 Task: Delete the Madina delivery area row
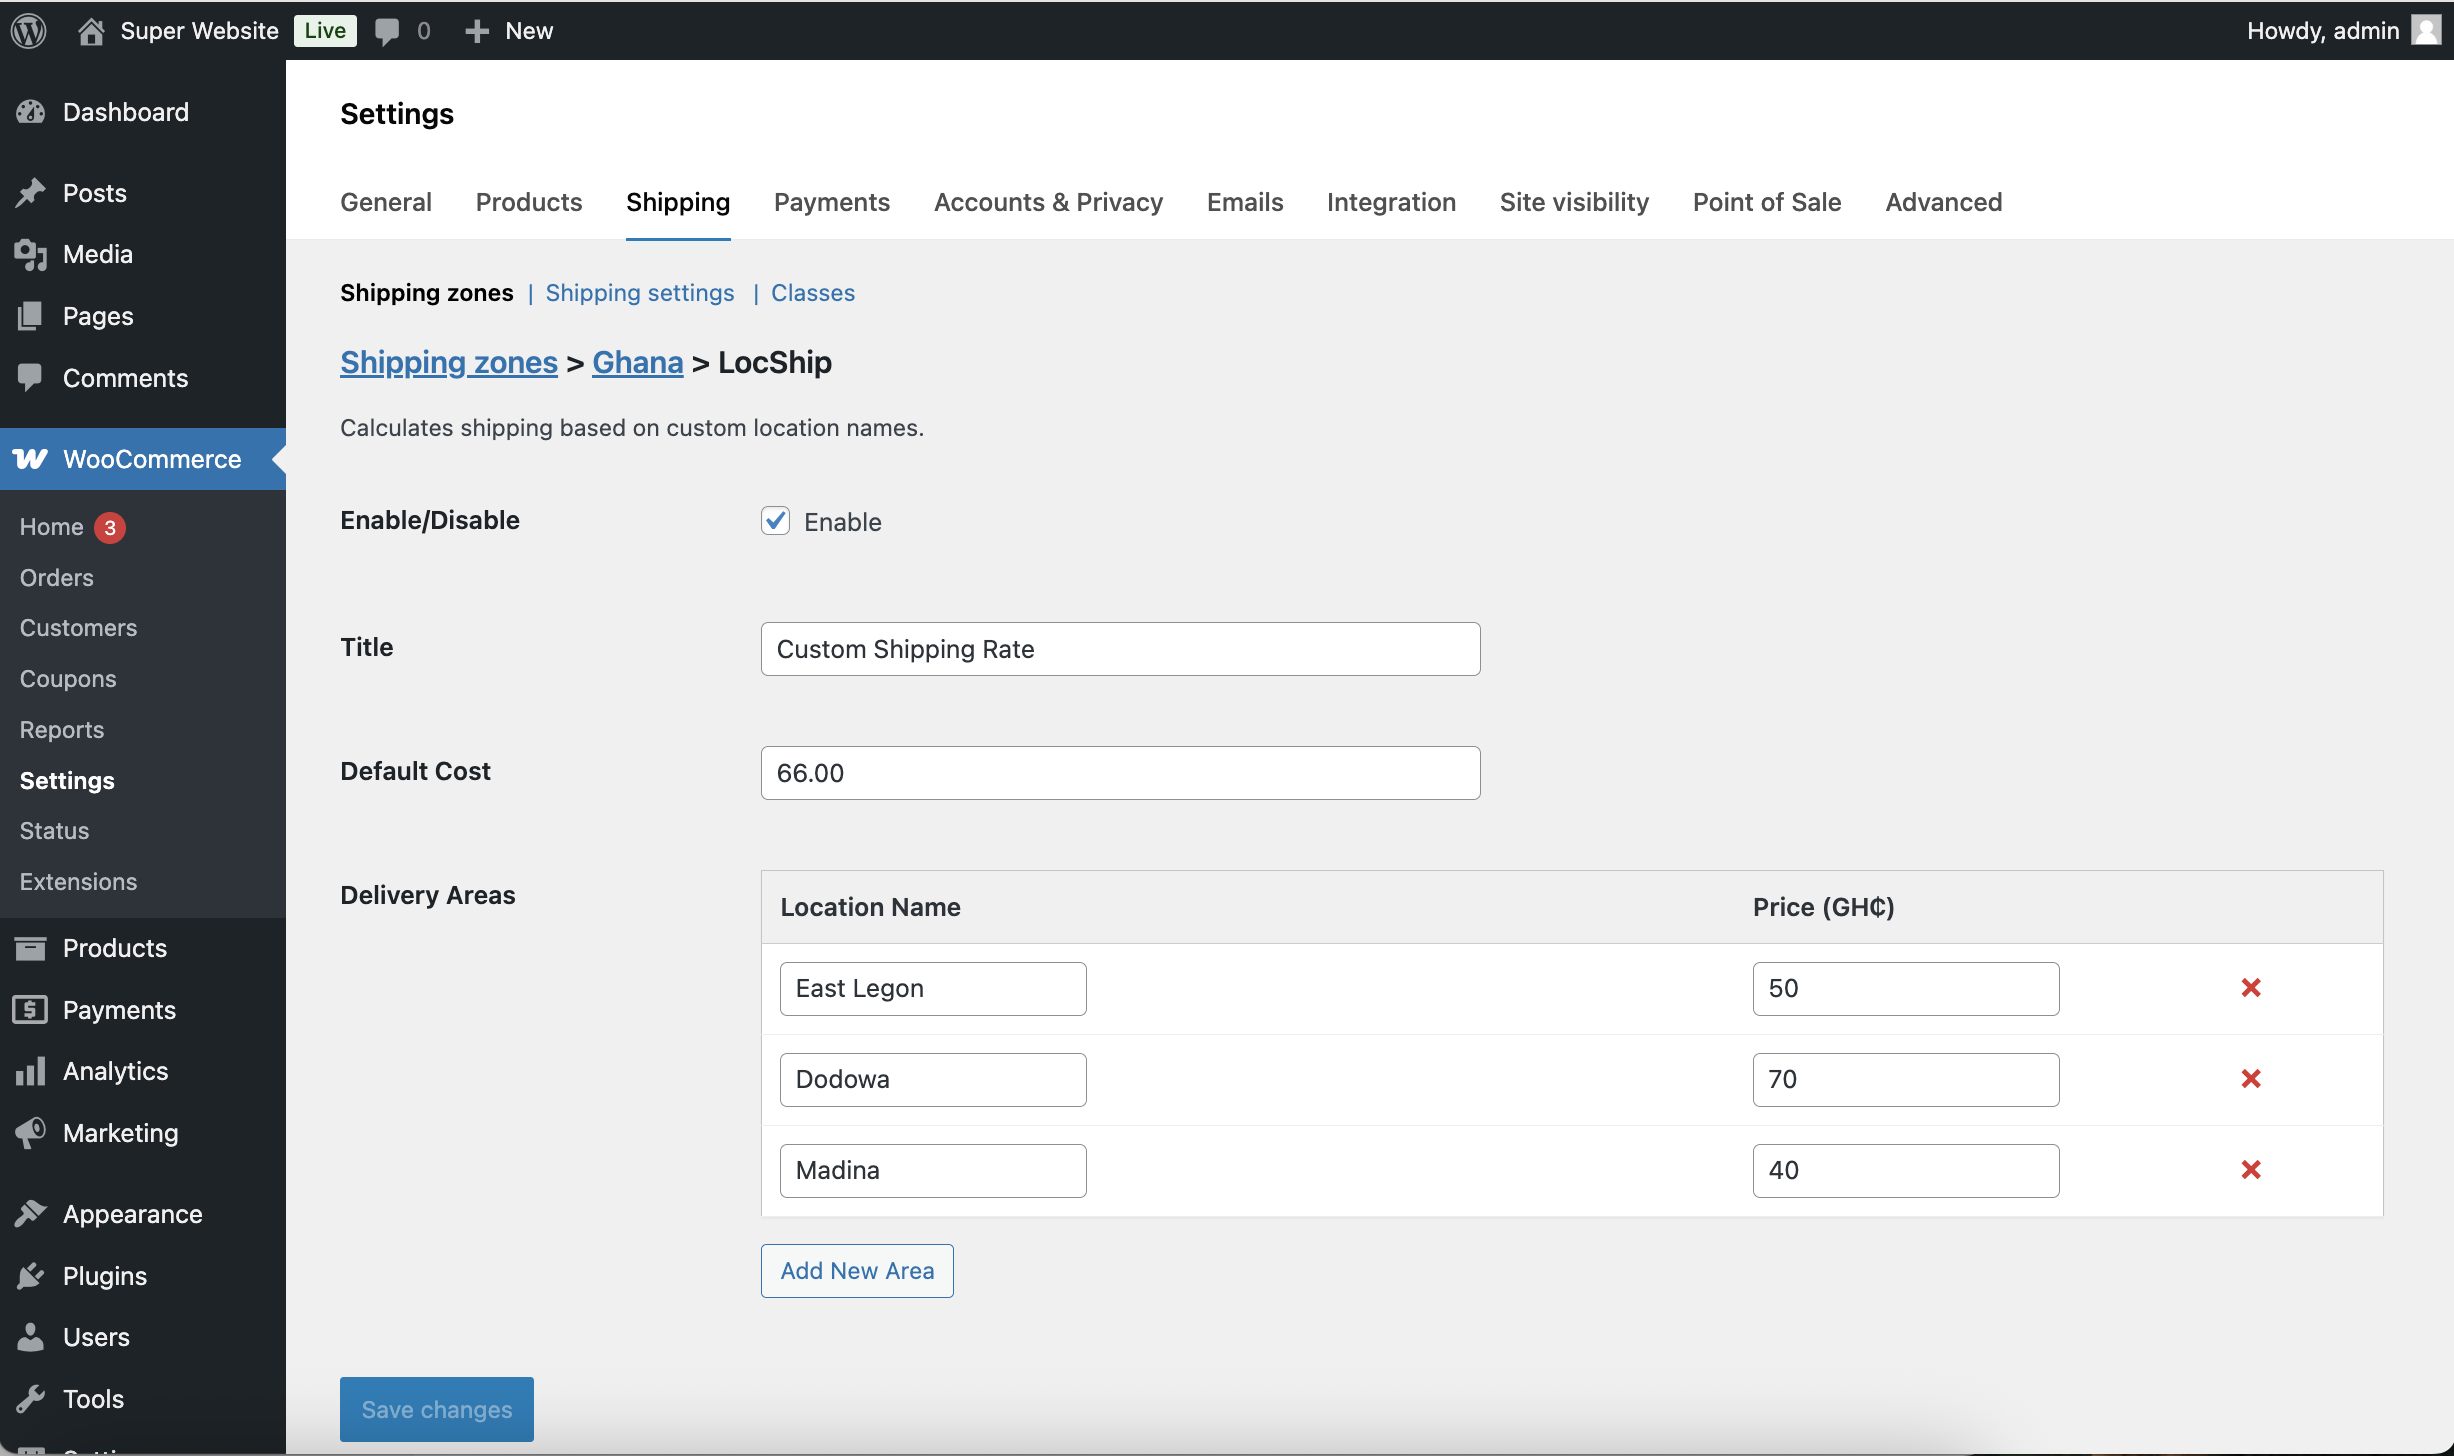pyautogui.click(x=2250, y=1170)
